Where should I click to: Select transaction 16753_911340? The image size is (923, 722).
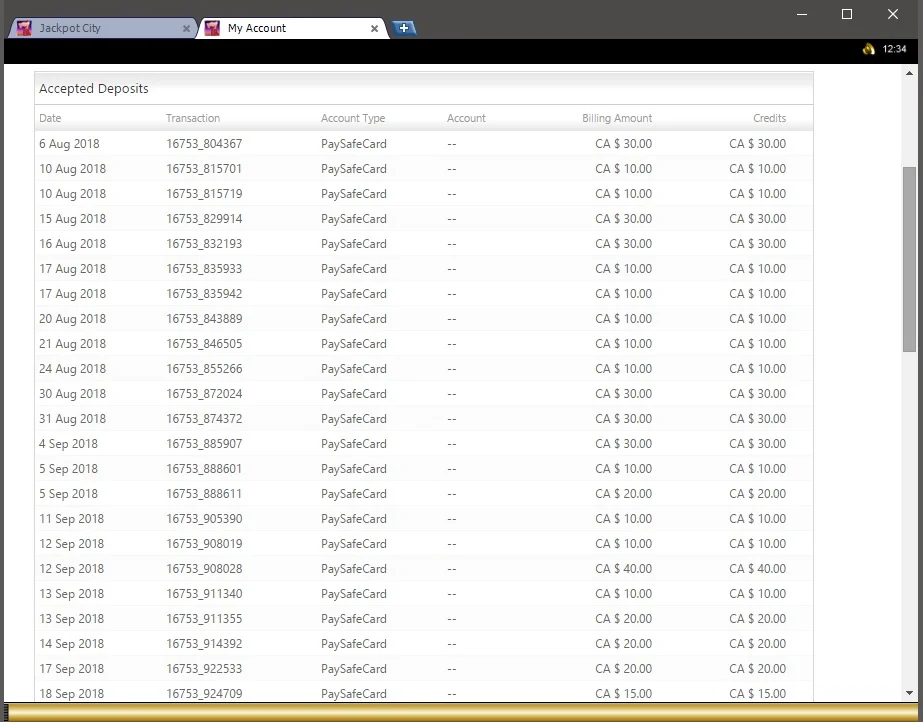click(204, 594)
